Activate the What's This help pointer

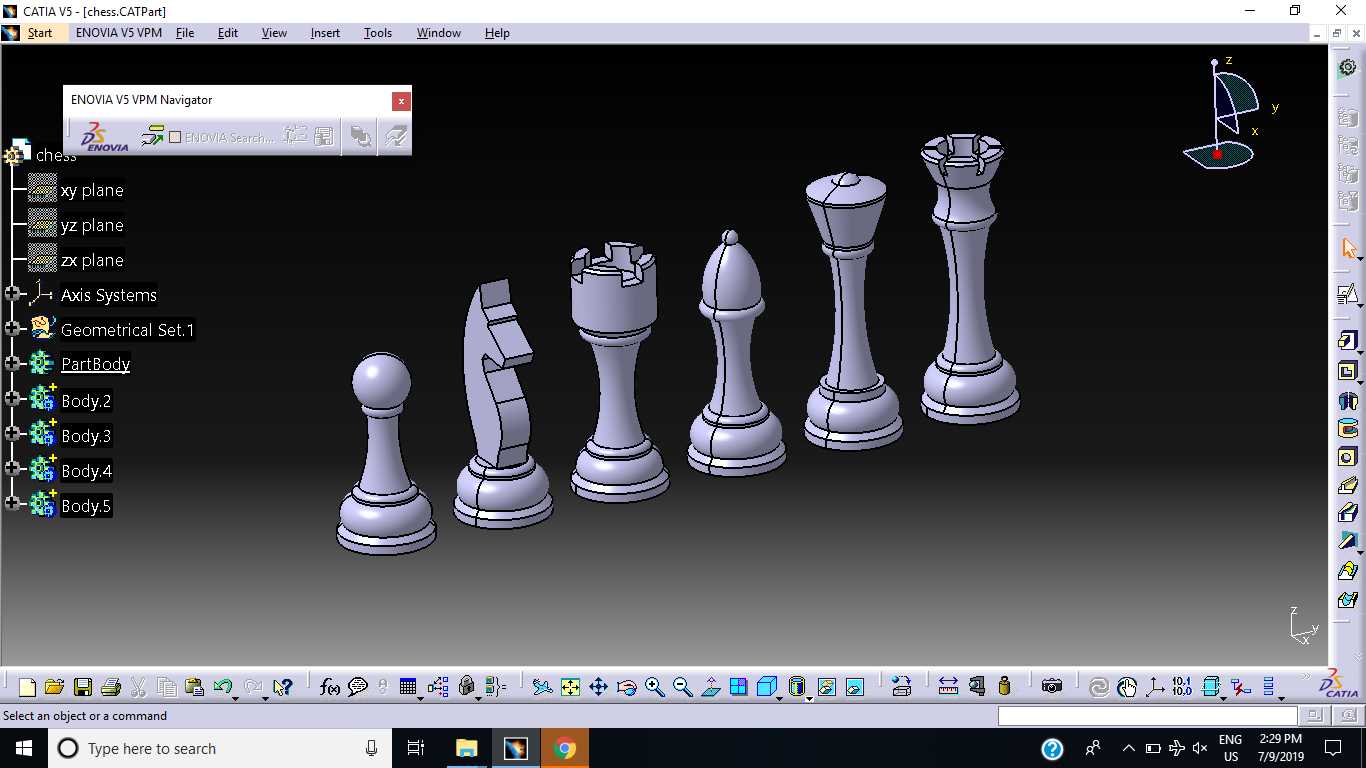click(283, 687)
